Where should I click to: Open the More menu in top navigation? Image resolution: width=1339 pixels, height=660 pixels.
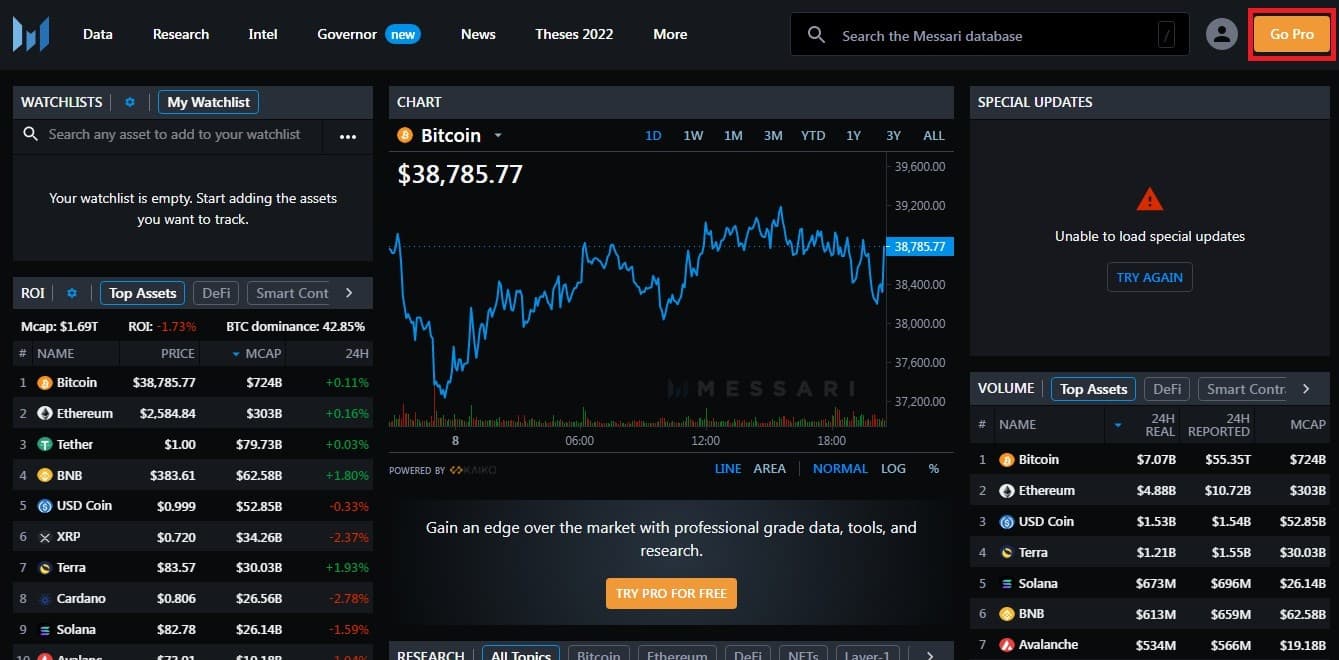670,34
